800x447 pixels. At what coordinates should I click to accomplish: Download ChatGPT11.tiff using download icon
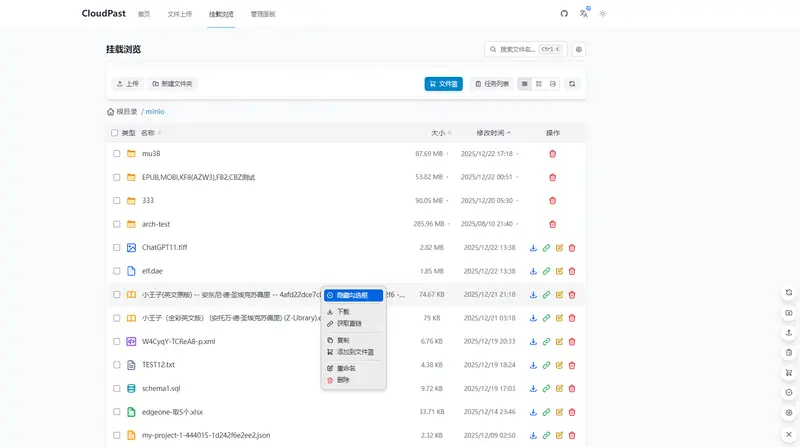(x=533, y=247)
